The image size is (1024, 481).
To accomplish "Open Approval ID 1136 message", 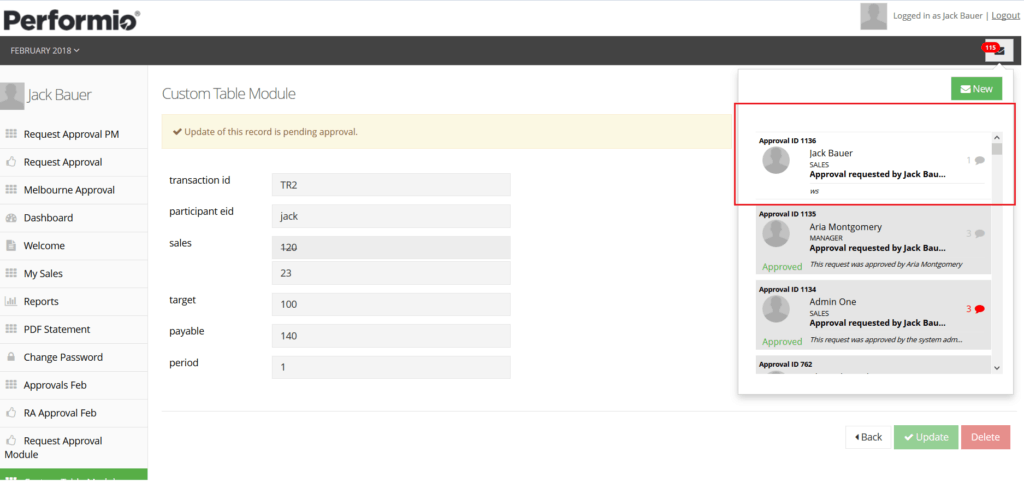I will coord(873,166).
